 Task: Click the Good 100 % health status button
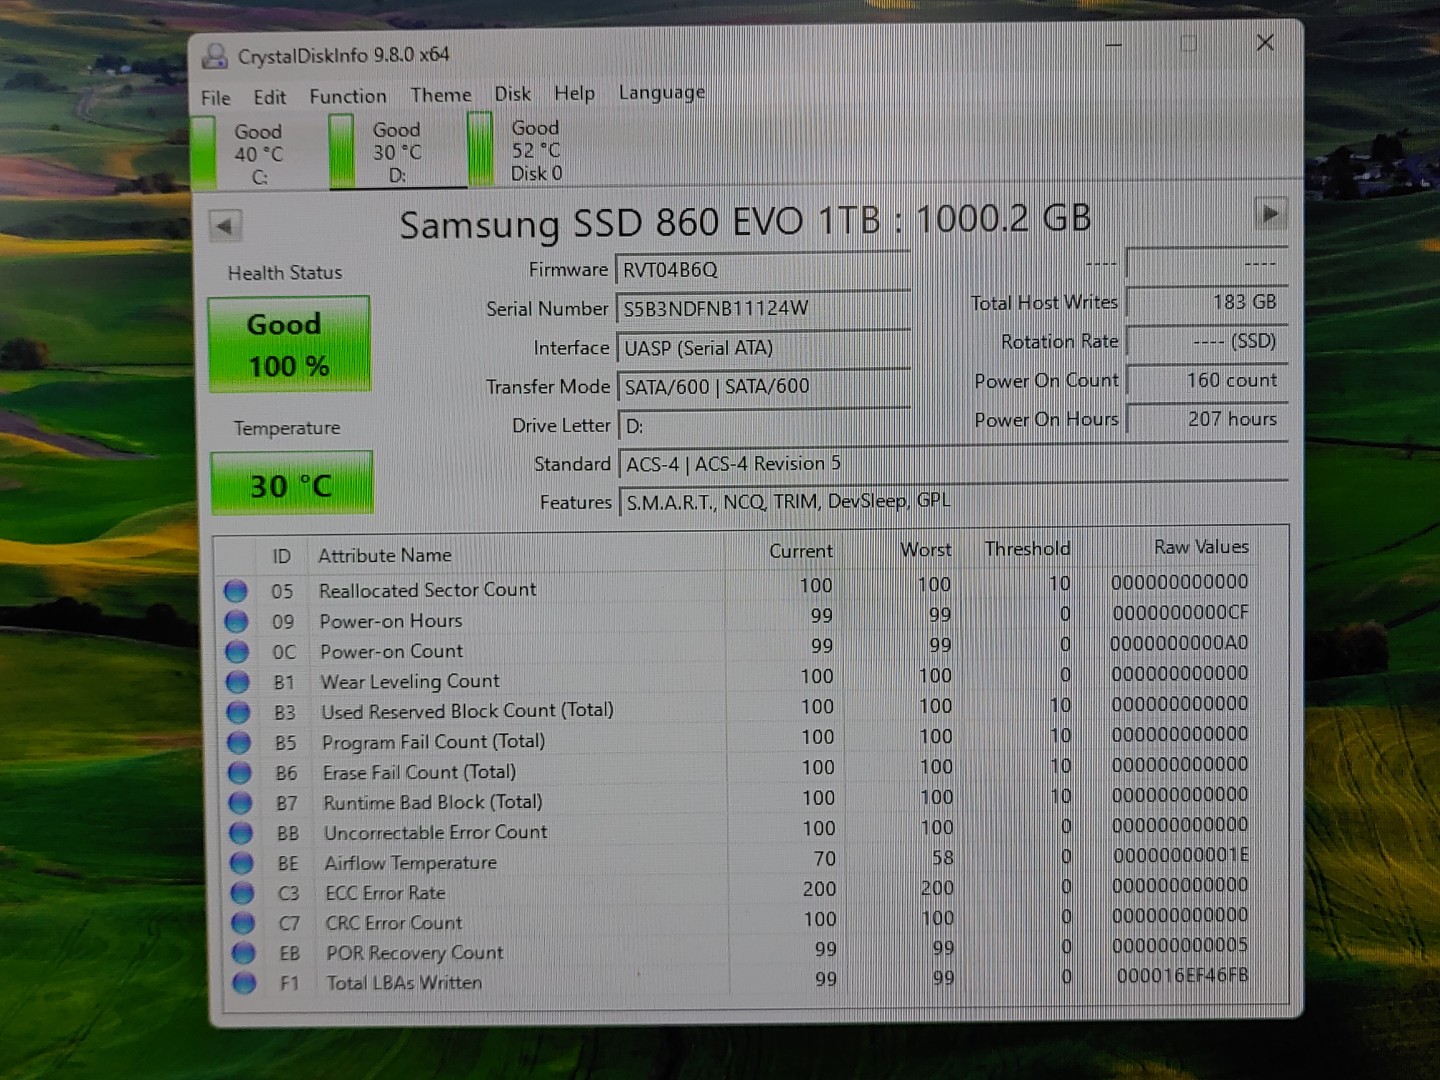[x=289, y=344]
